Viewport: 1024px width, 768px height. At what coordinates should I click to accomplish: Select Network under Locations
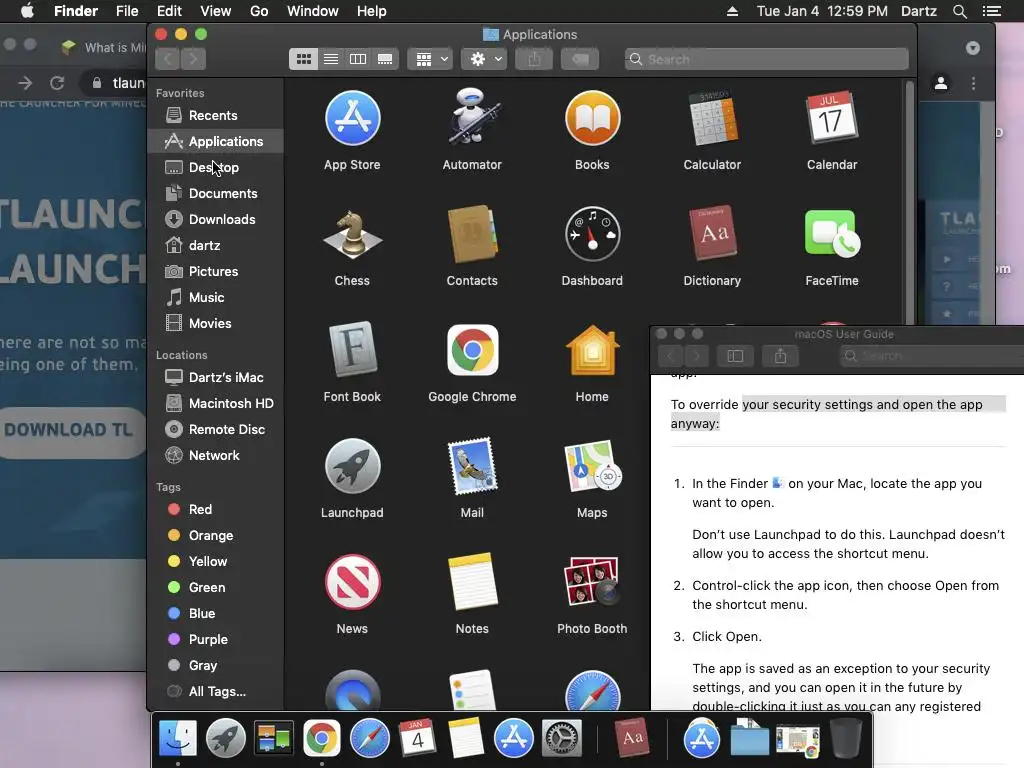215,455
